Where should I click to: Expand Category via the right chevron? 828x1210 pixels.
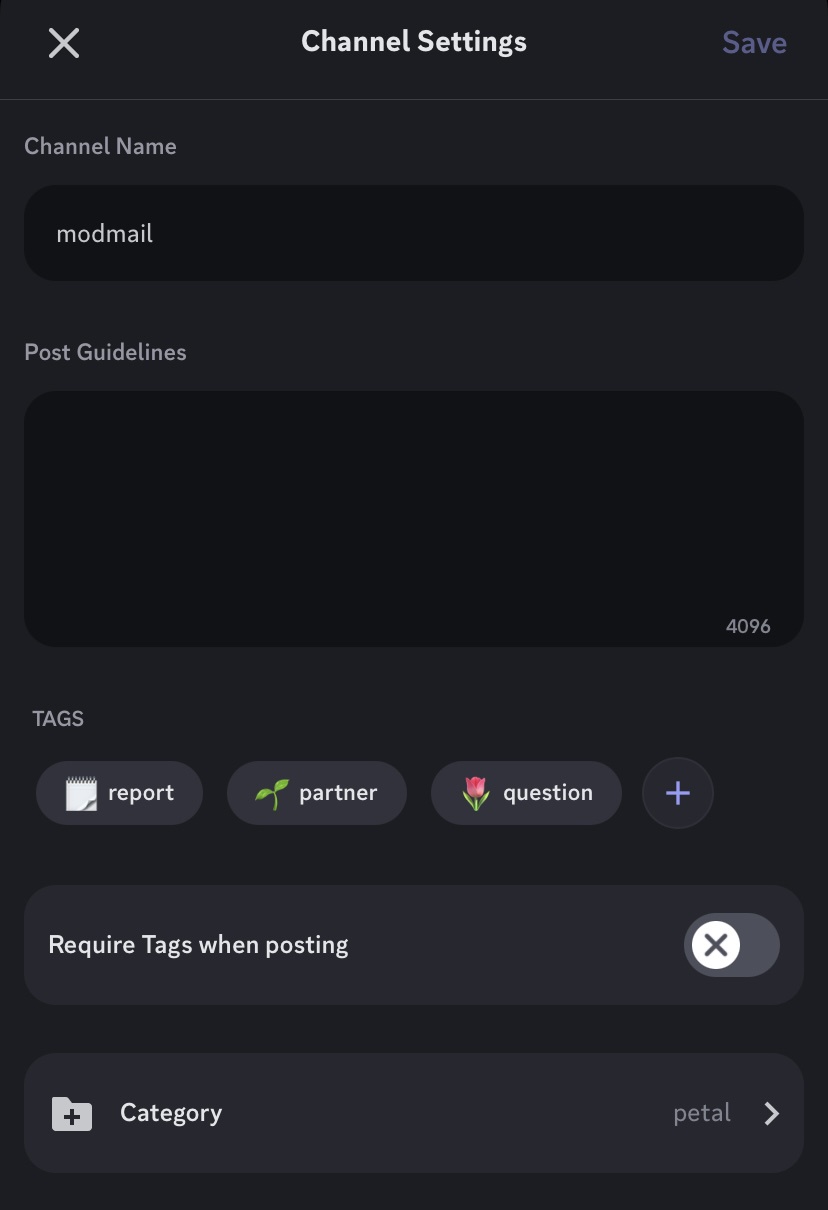[x=771, y=1114]
